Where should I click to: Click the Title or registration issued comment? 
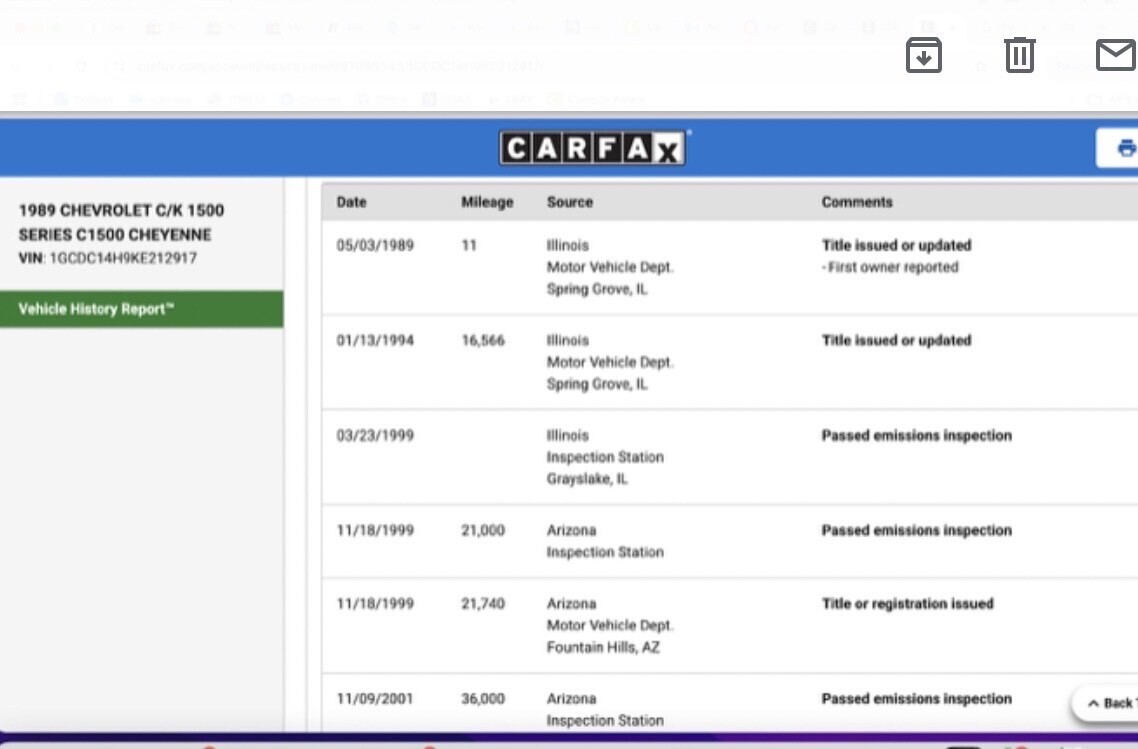coord(907,604)
